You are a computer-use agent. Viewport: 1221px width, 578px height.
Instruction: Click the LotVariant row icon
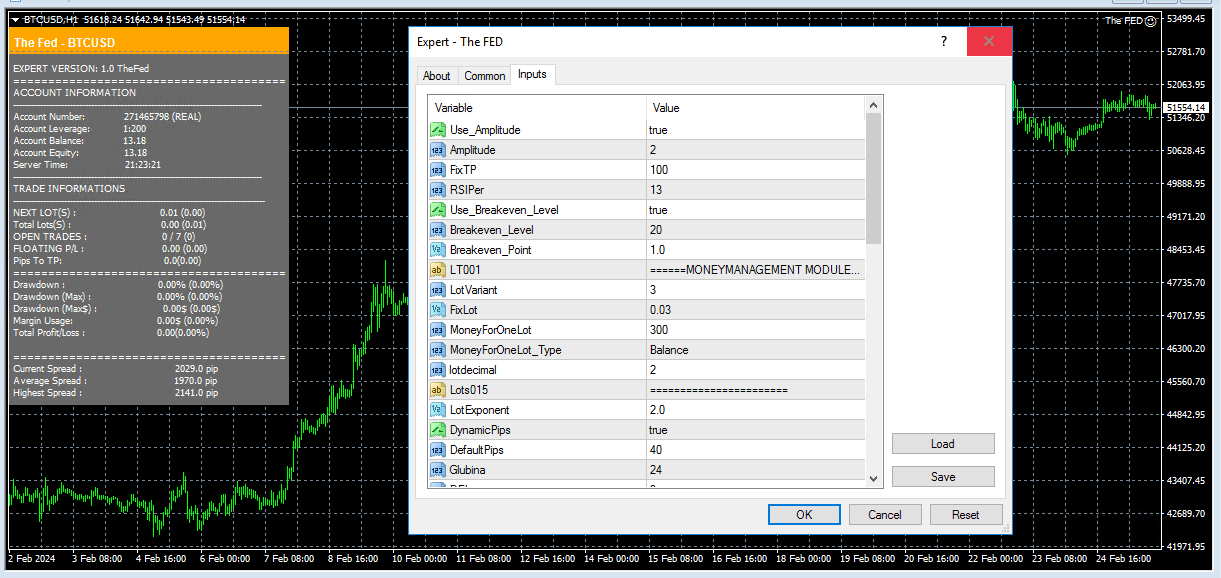pos(437,290)
